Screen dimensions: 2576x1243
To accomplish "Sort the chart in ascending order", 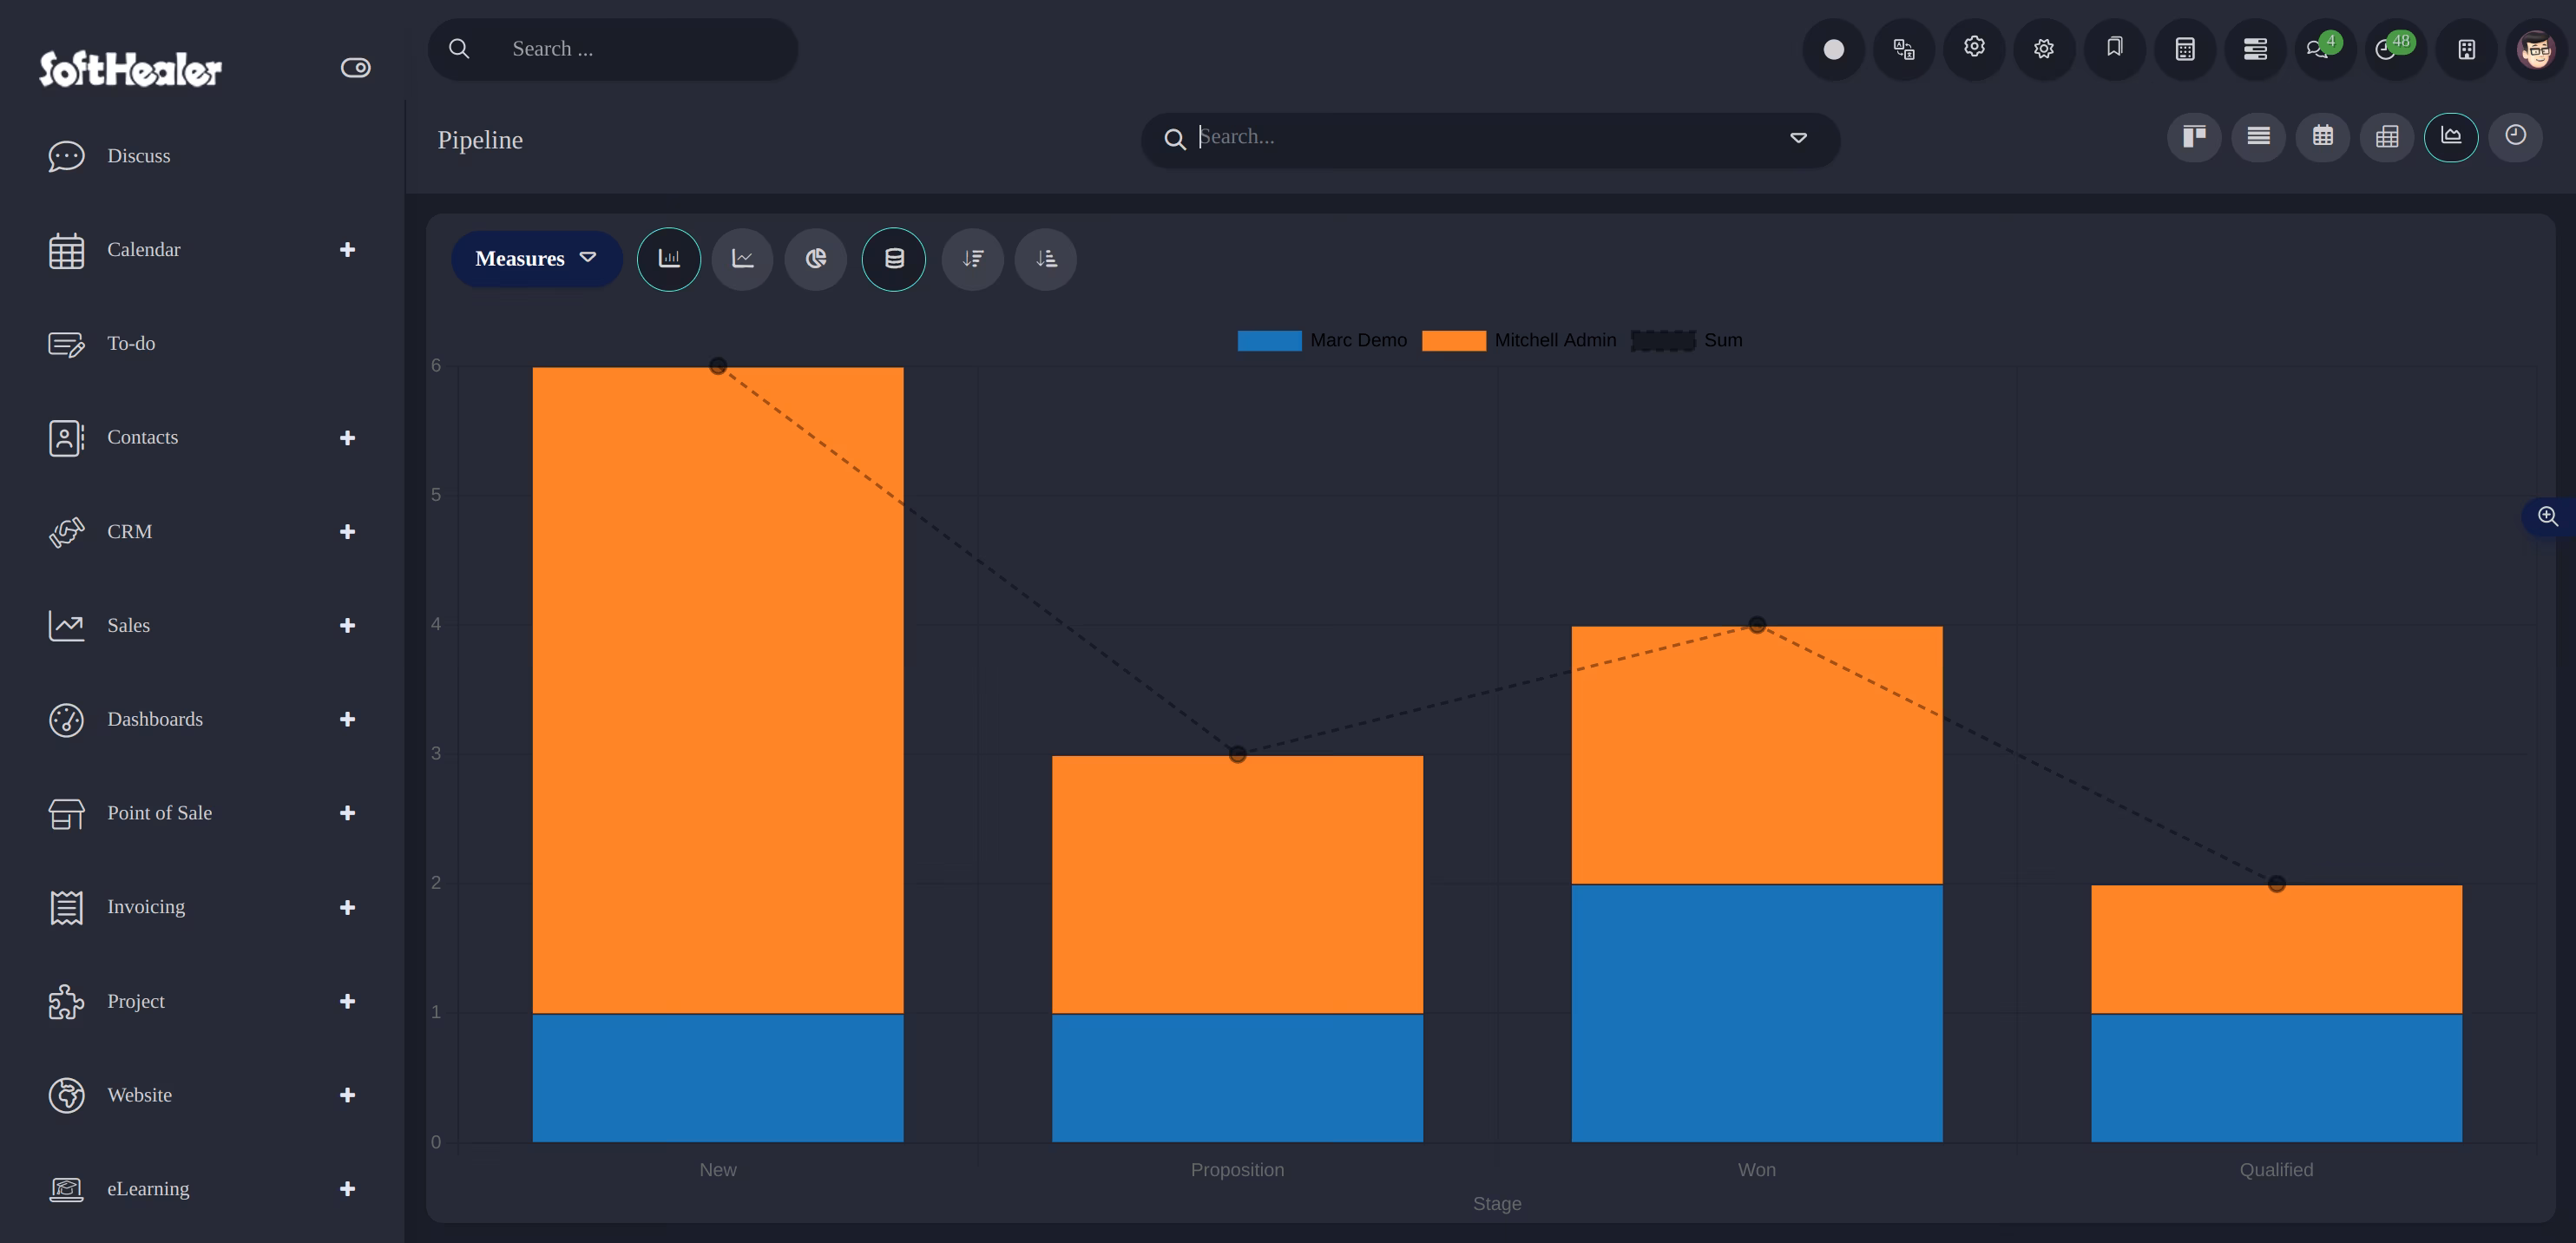I will coord(1046,259).
